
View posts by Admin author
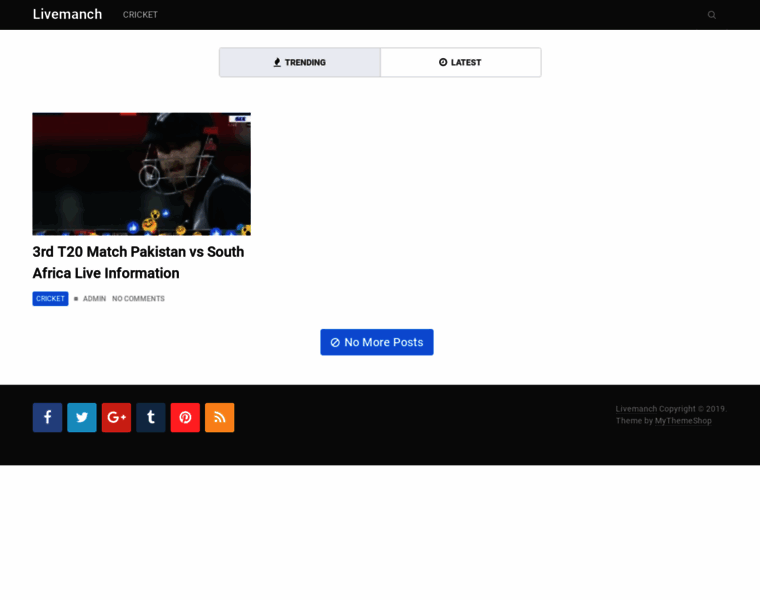tap(94, 298)
